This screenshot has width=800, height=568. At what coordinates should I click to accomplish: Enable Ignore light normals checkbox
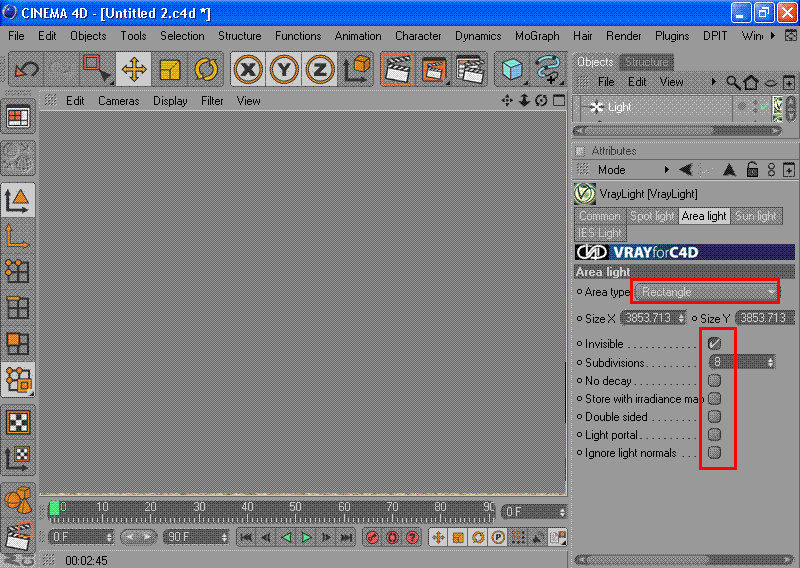click(x=714, y=452)
